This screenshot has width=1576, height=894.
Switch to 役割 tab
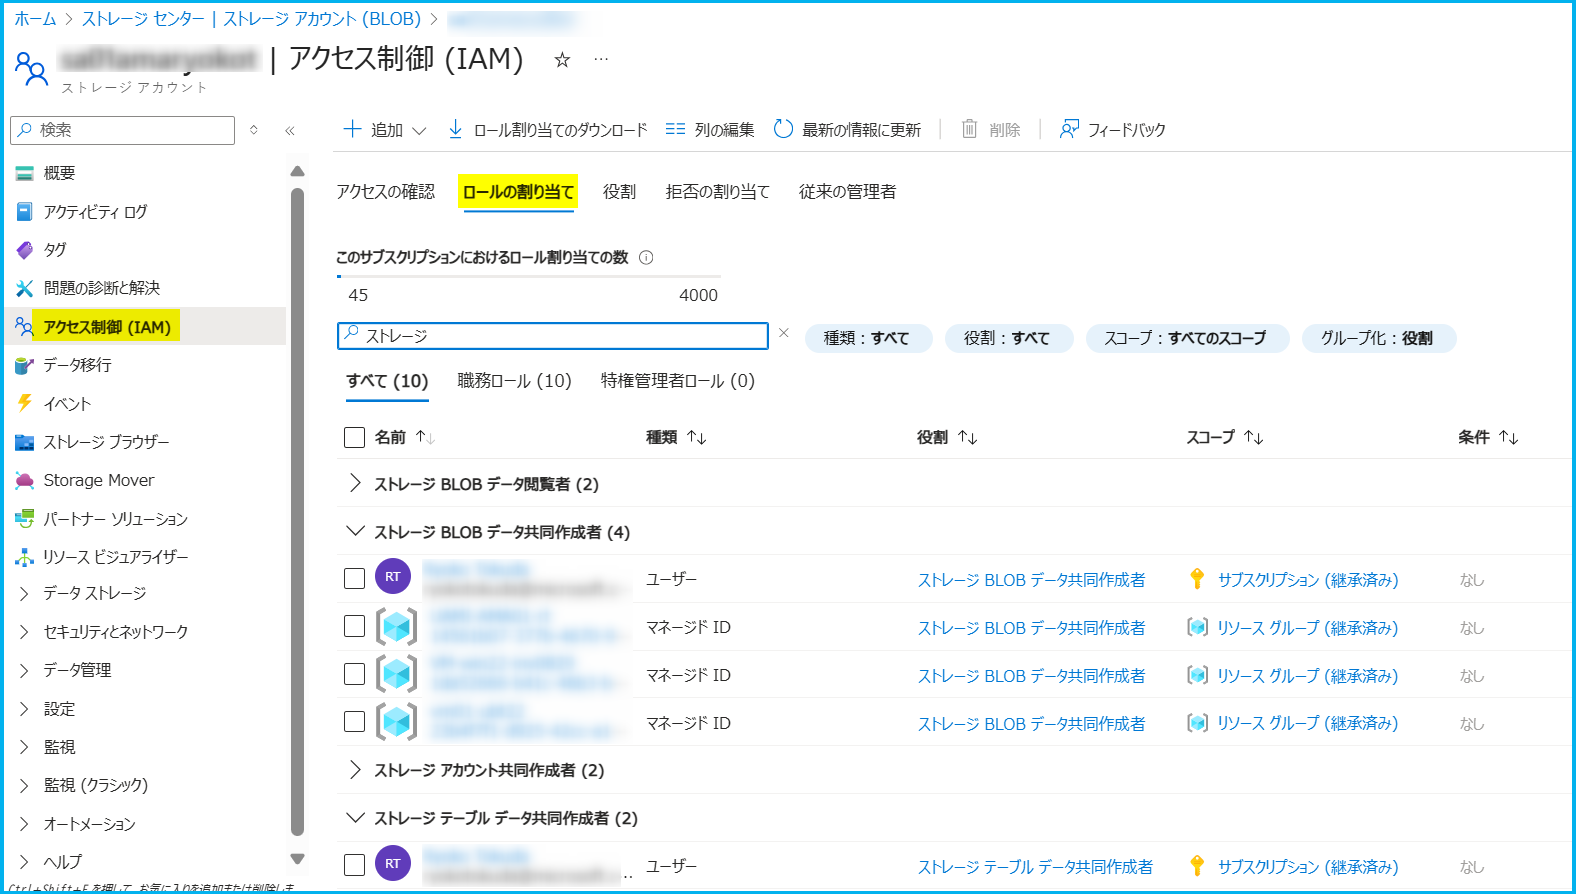(620, 192)
